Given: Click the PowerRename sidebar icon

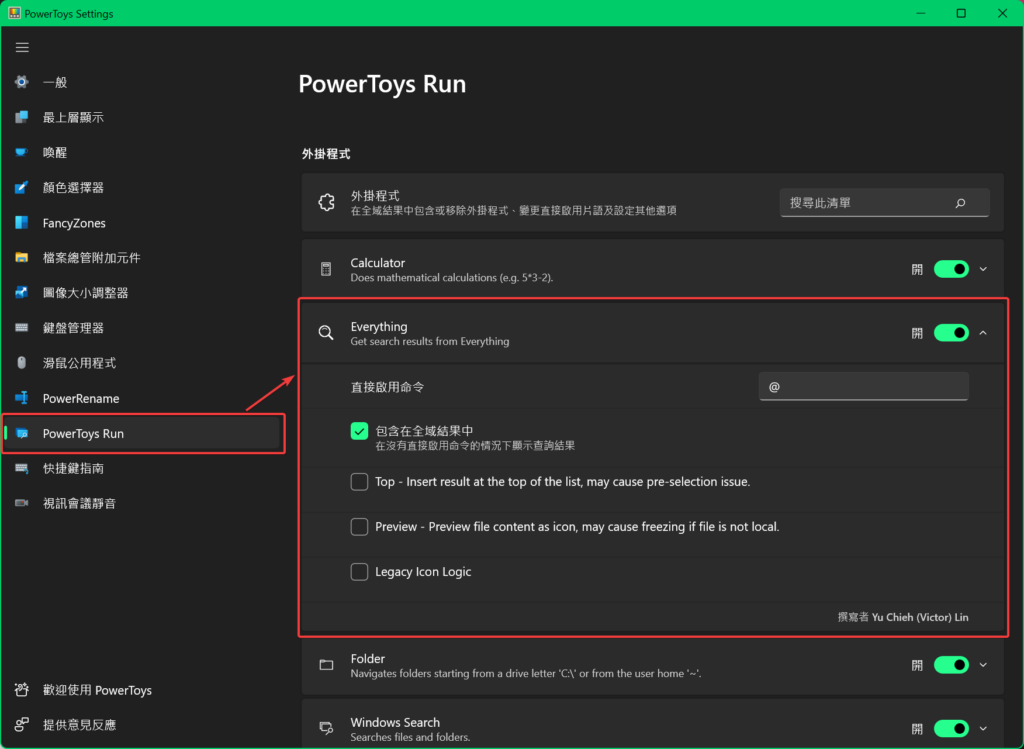Looking at the screenshot, I should click(22, 398).
